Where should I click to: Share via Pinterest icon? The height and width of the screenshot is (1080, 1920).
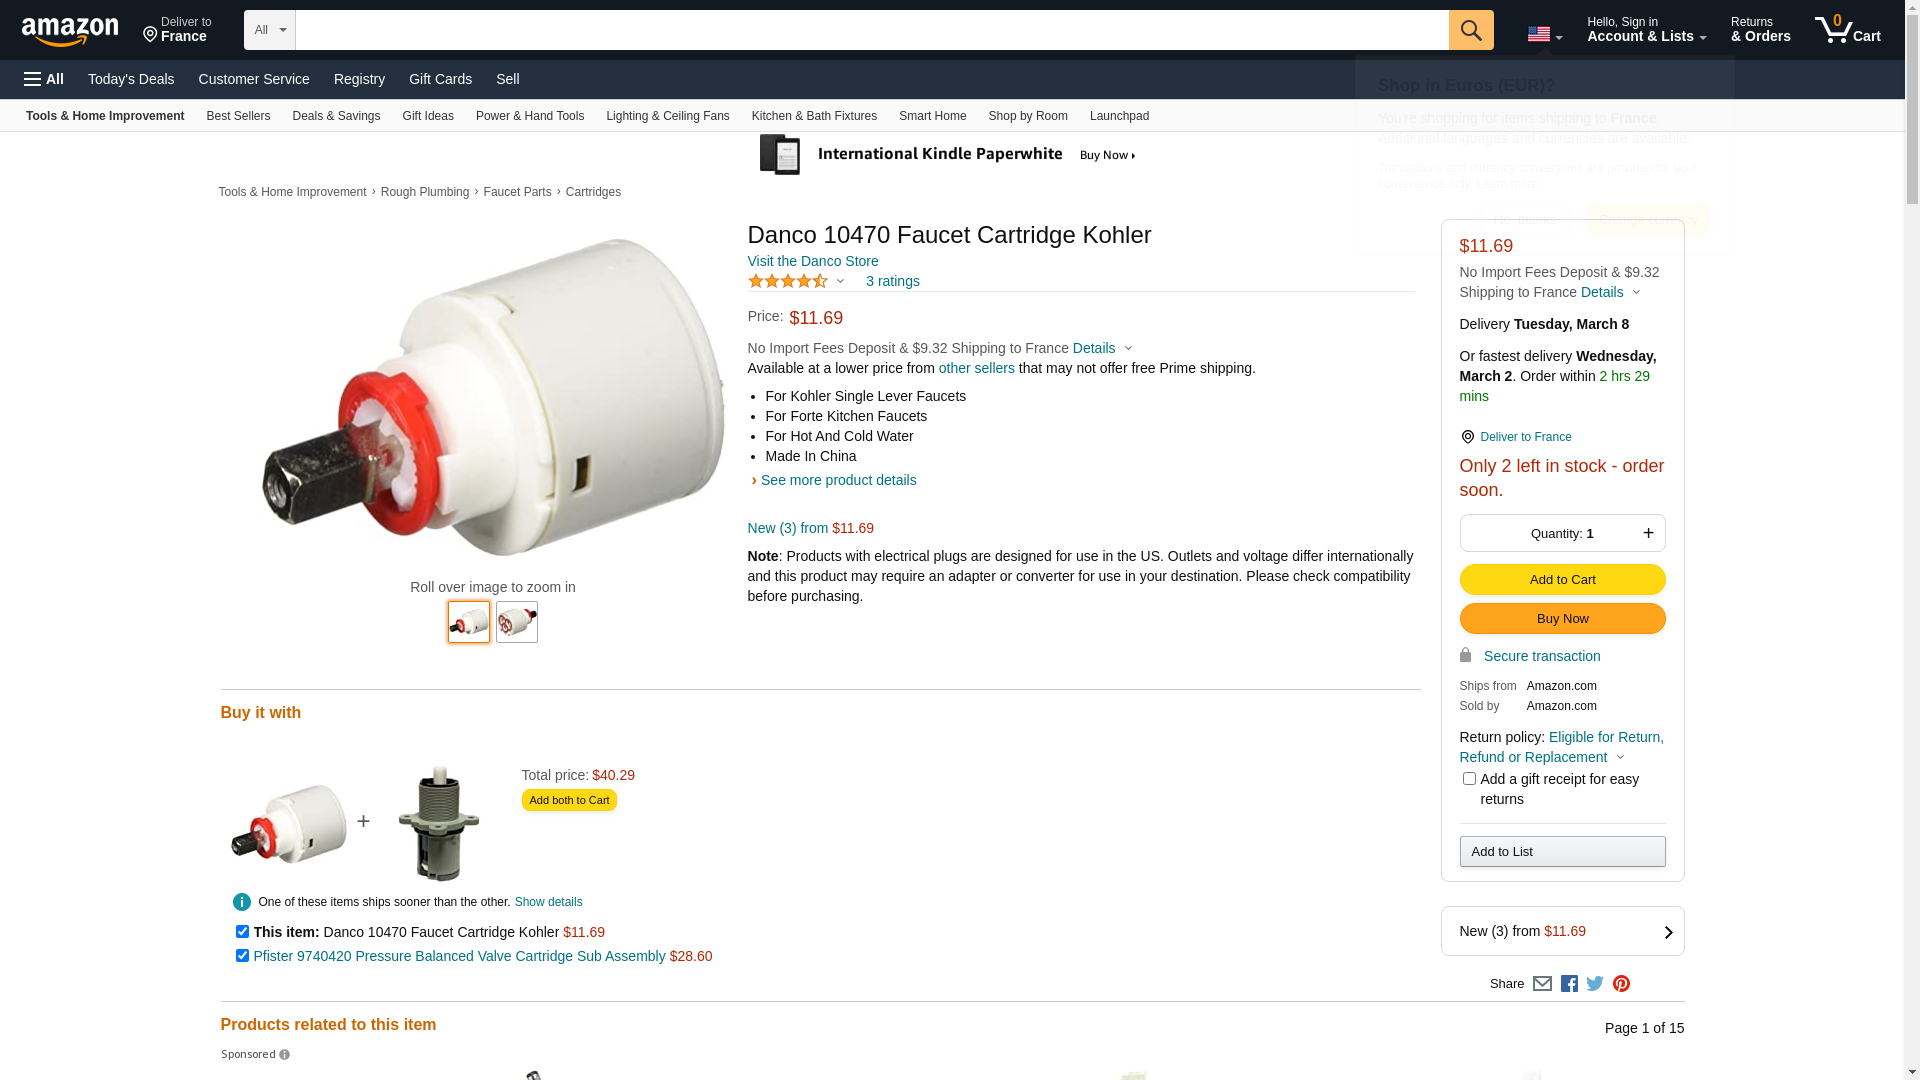[x=1621, y=984]
